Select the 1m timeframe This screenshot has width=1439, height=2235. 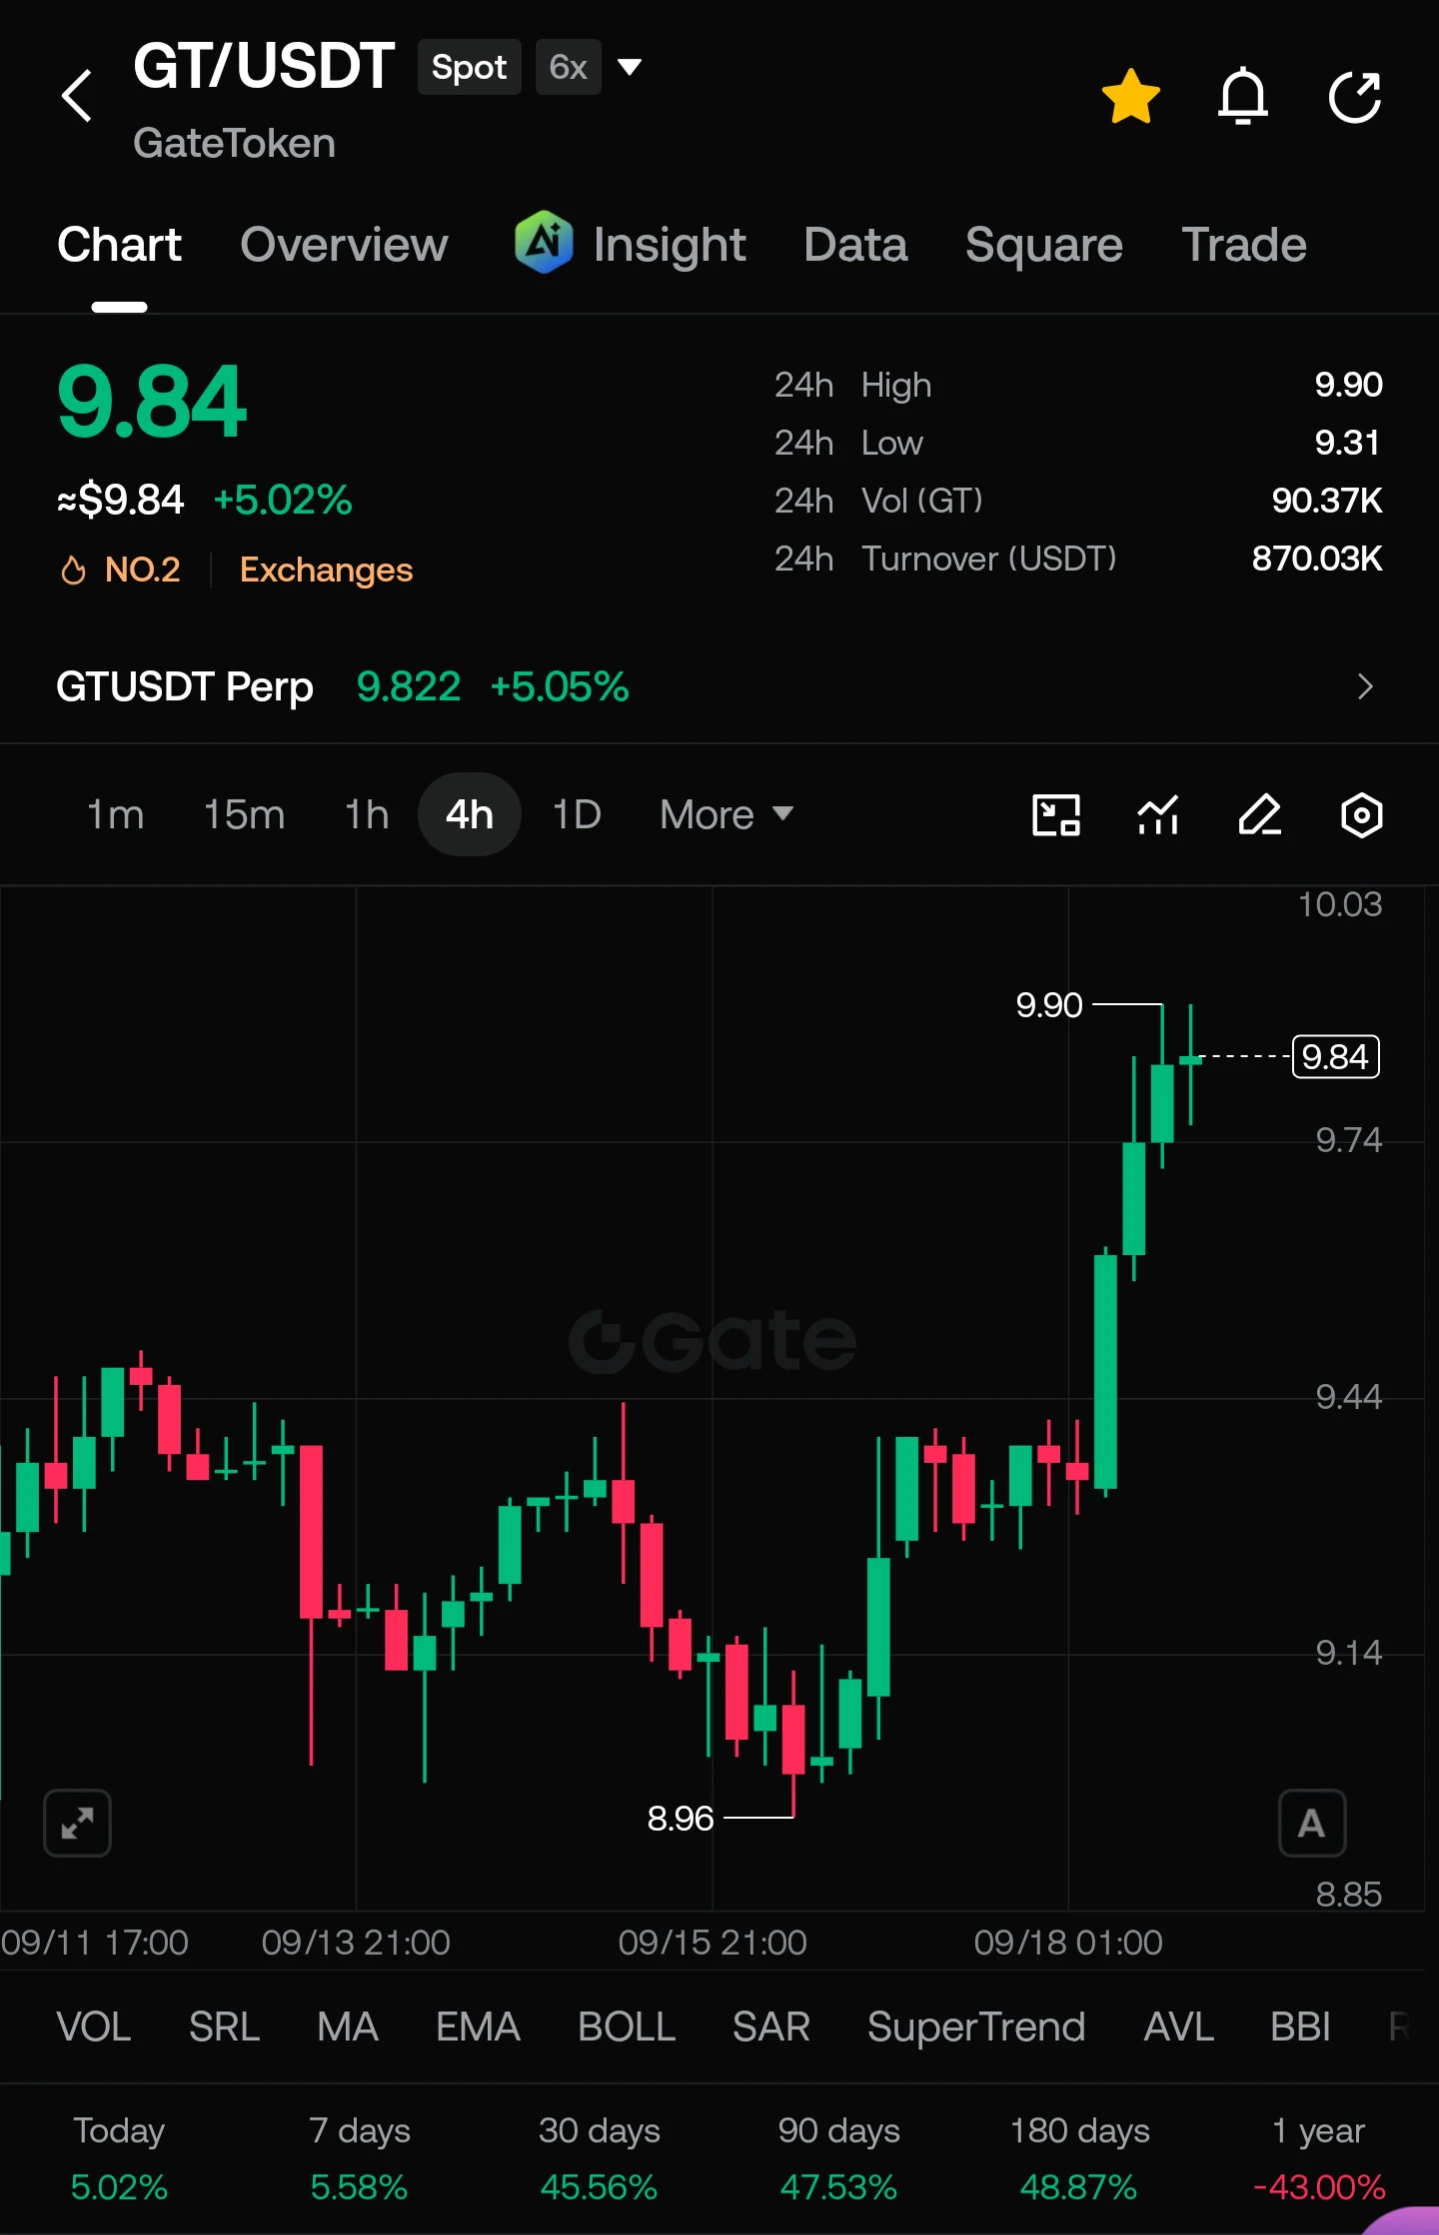point(115,815)
